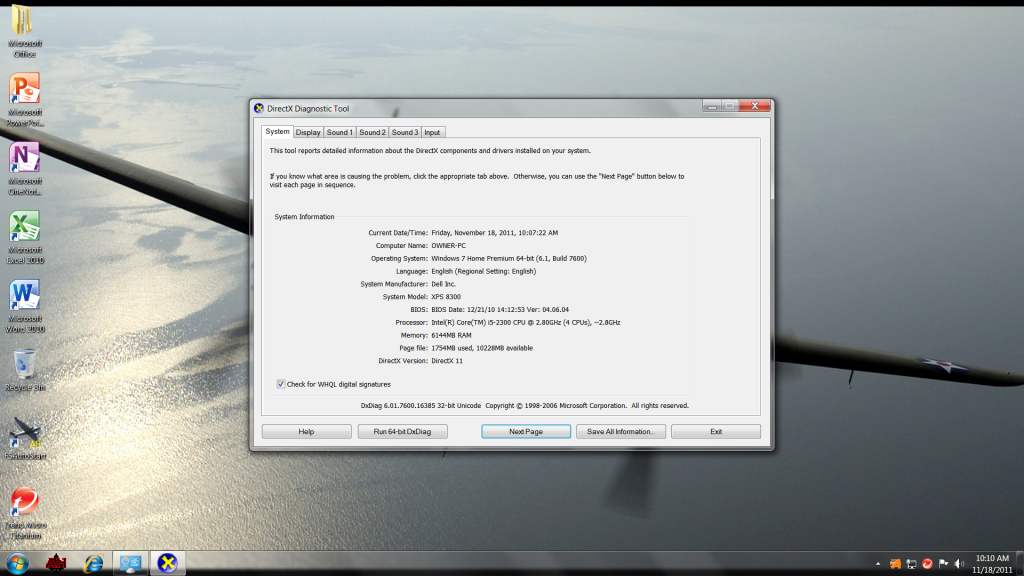This screenshot has width=1024, height=576.
Task: Switch to Control Panel taskbar window
Action: pos(130,563)
